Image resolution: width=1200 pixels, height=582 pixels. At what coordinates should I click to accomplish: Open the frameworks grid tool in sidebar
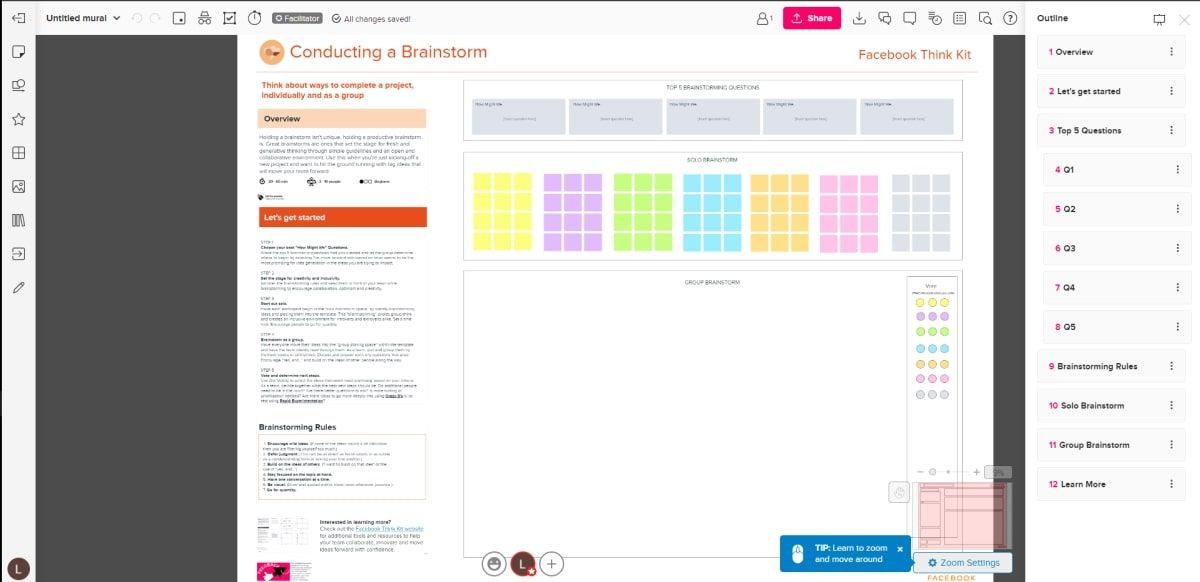coord(18,153)
